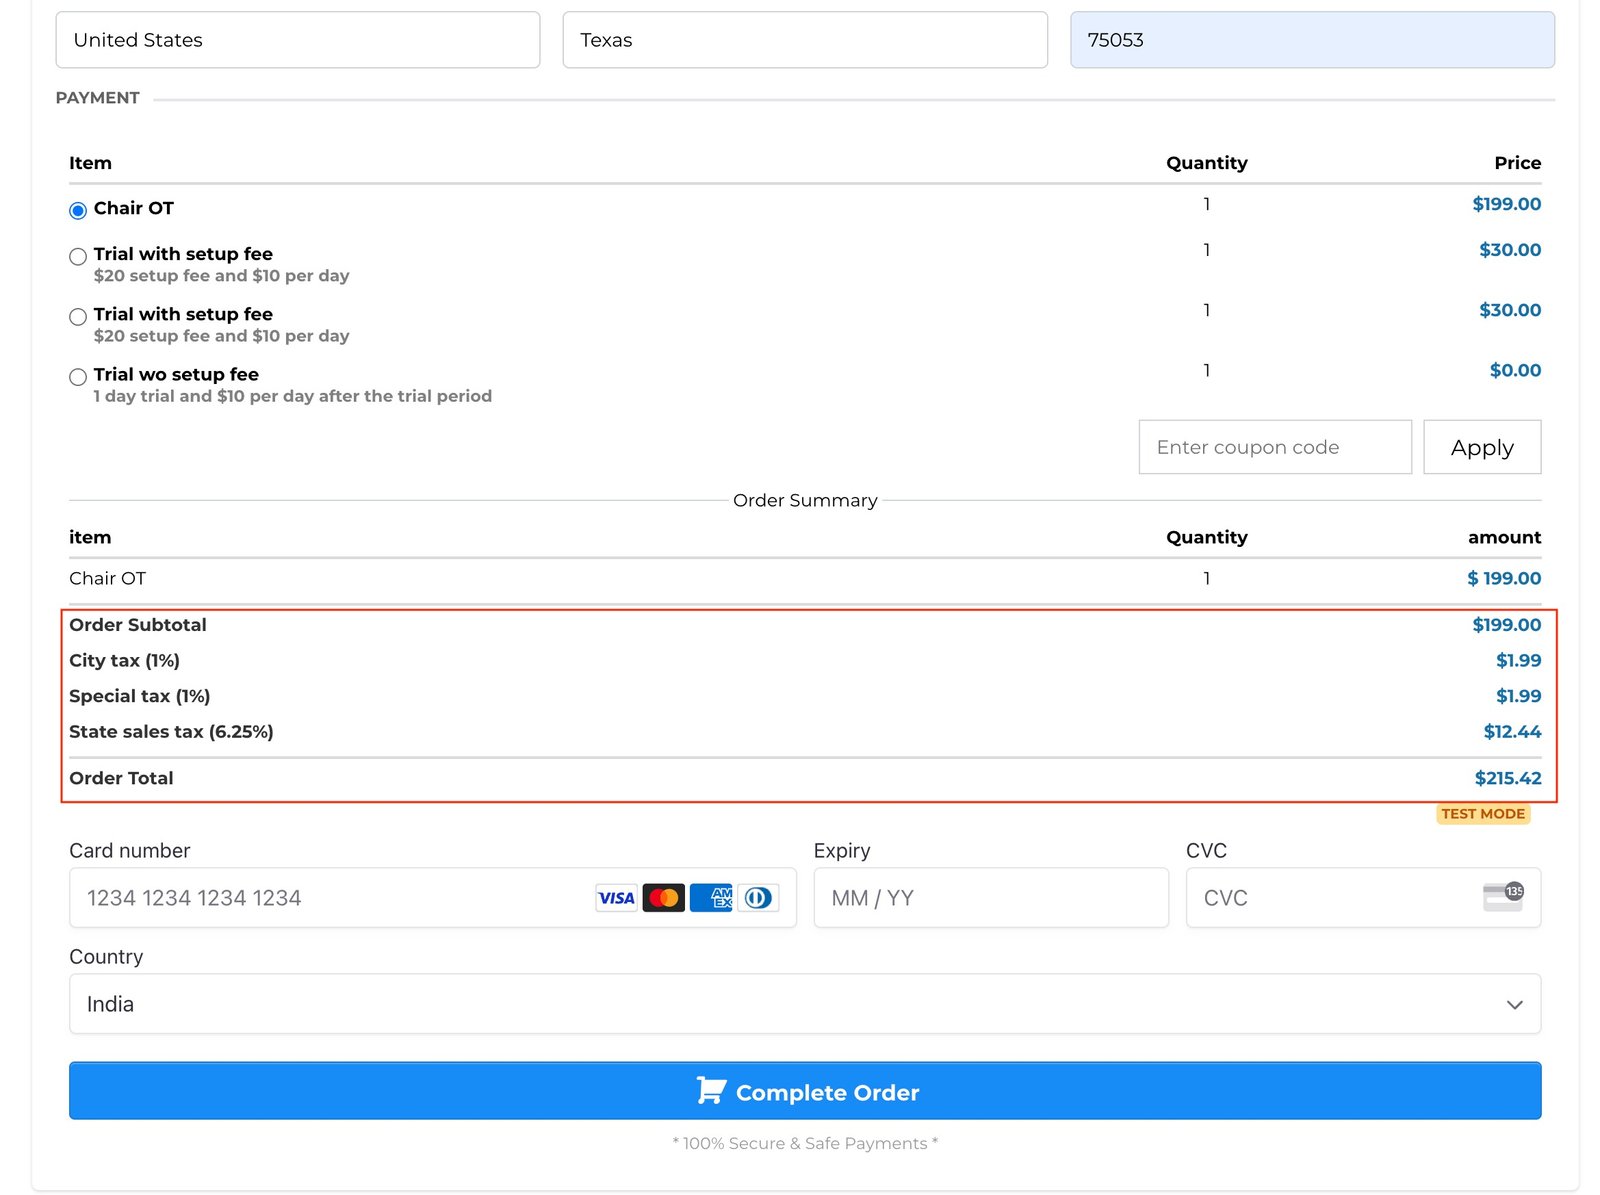
Task: Click the Visa card logo
Action: pos(616,898)
